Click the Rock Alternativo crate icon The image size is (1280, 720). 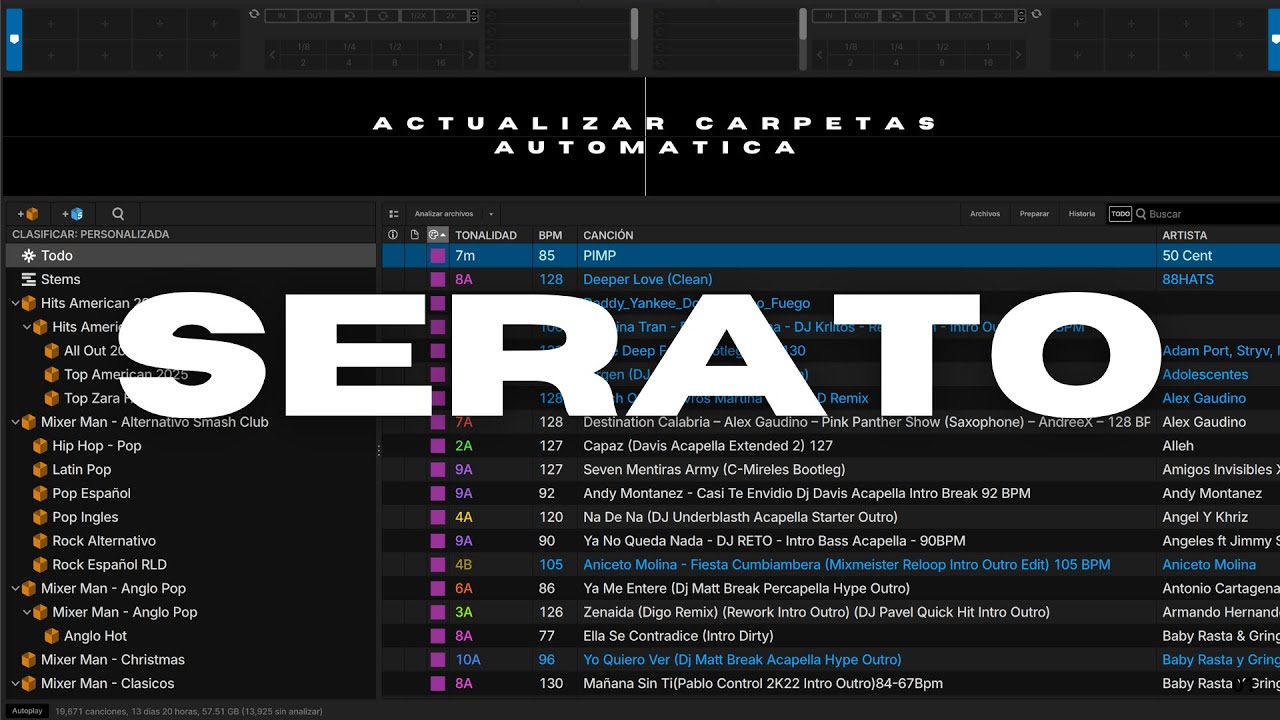40,541
